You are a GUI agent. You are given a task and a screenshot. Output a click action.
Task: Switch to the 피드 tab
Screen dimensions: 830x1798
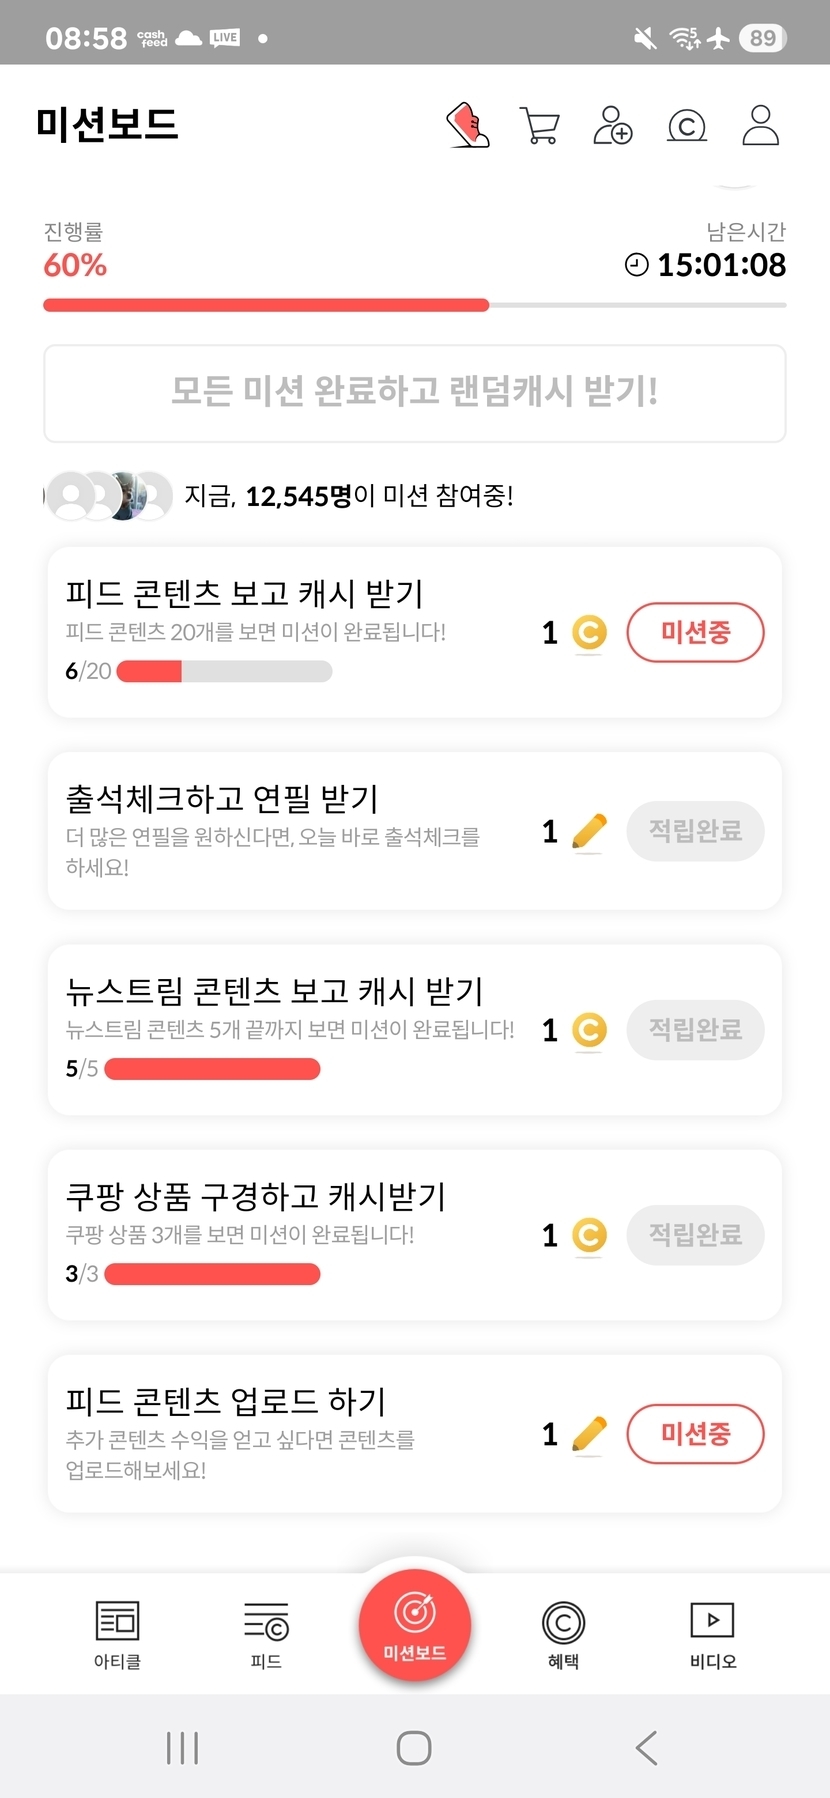point(266,1634)
